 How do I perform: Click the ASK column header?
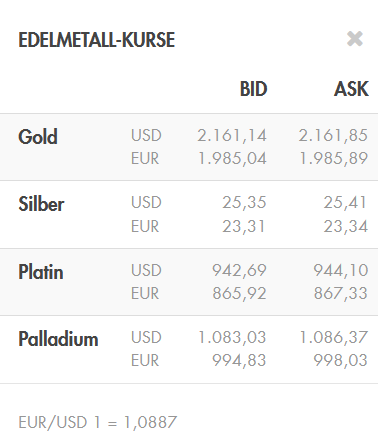(x=351, y=89)
